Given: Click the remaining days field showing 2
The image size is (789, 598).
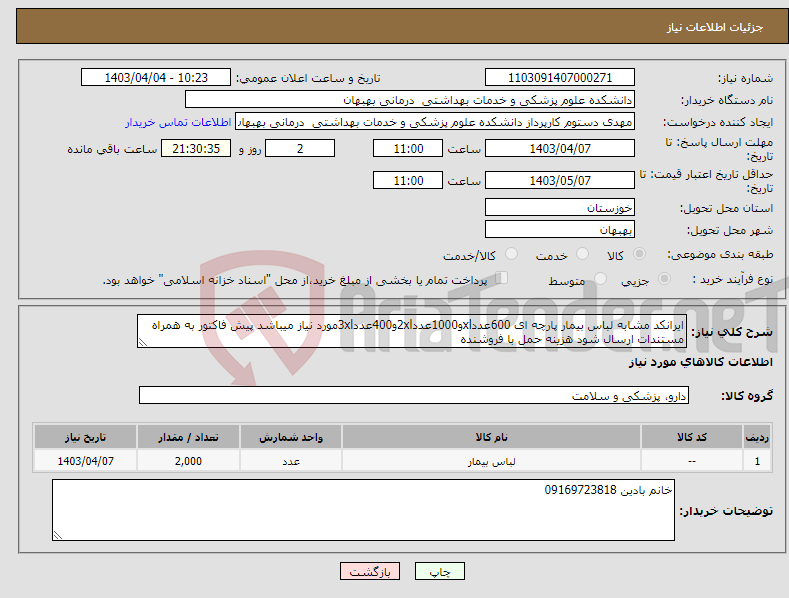Looking at the screenshot, I should 300,148.
